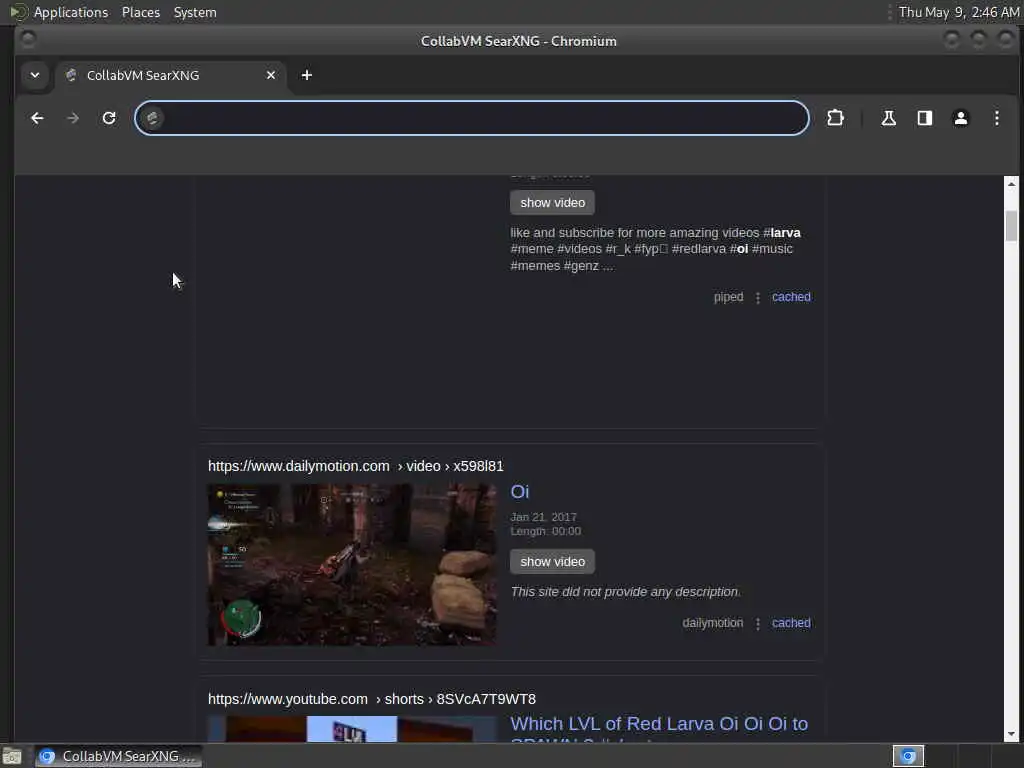Open the cached link of piped result

point(791,297)
